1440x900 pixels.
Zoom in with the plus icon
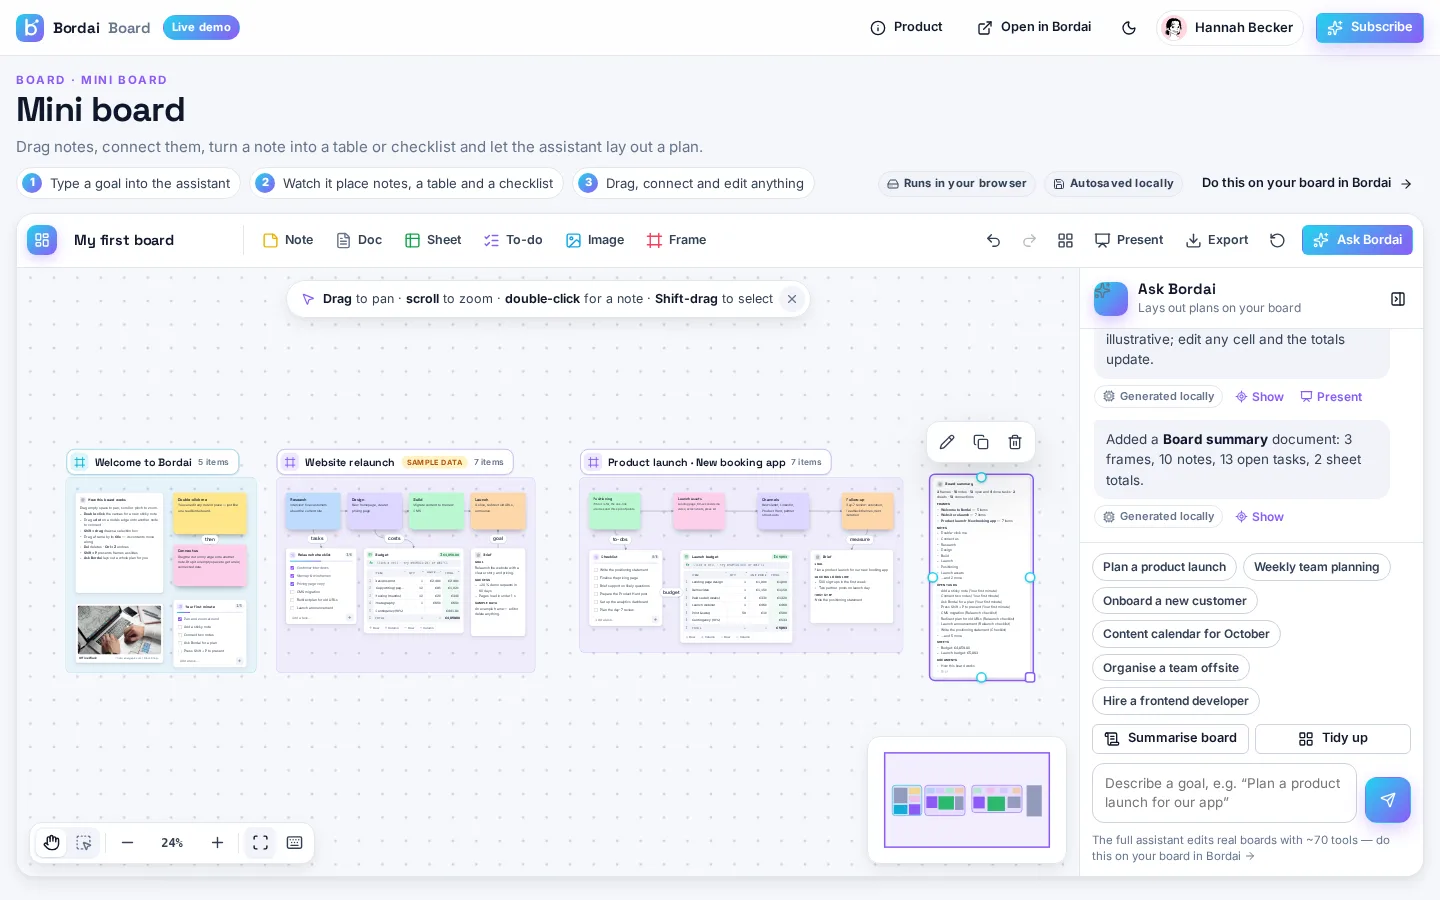217,843
